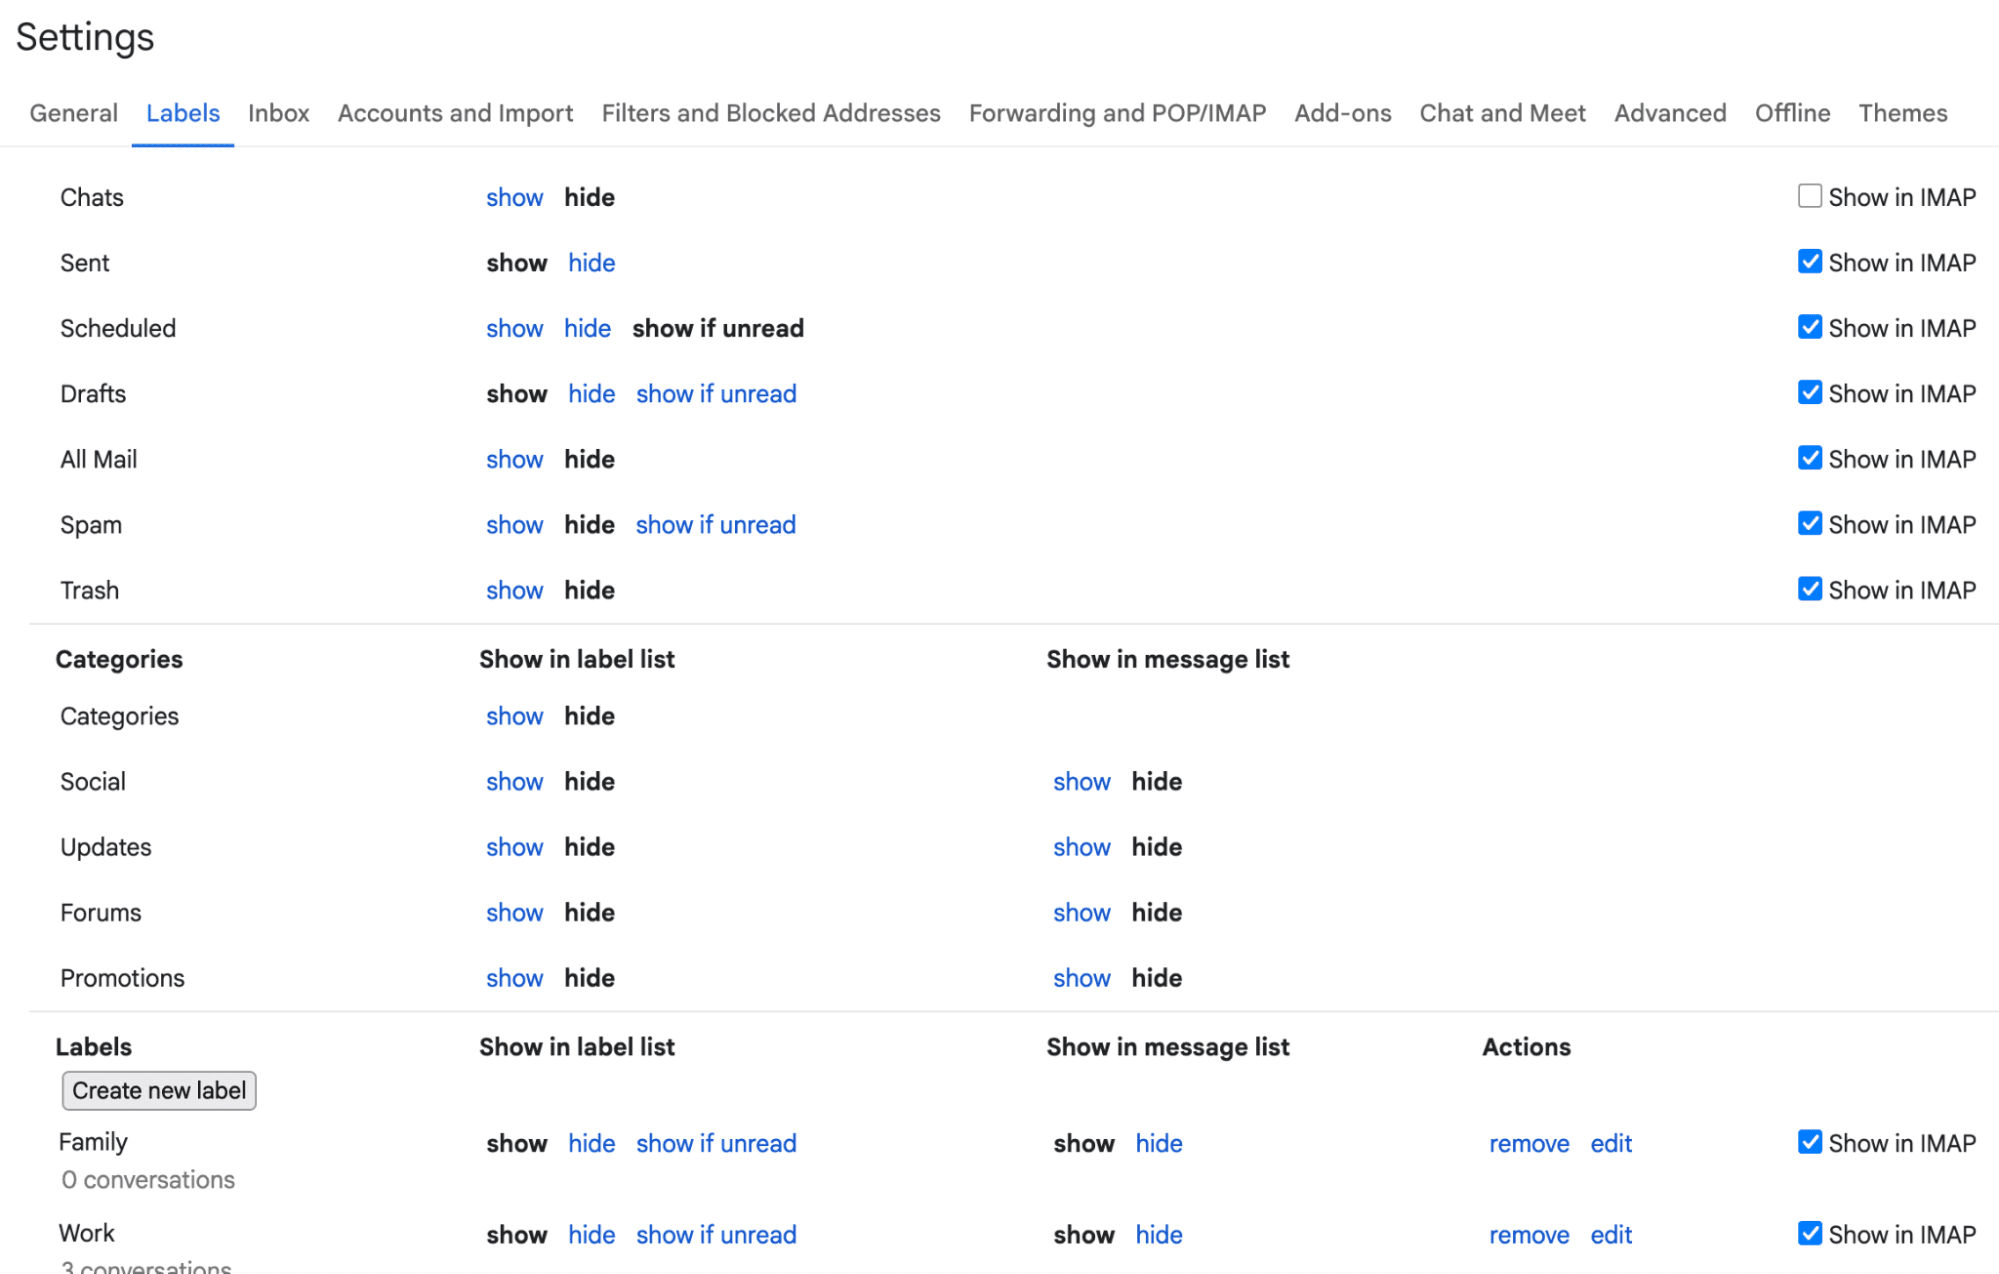Viewport: 1999px width, 1274px height.
Task: Set Scheduled to show if unread
Action: click(717, 327)
